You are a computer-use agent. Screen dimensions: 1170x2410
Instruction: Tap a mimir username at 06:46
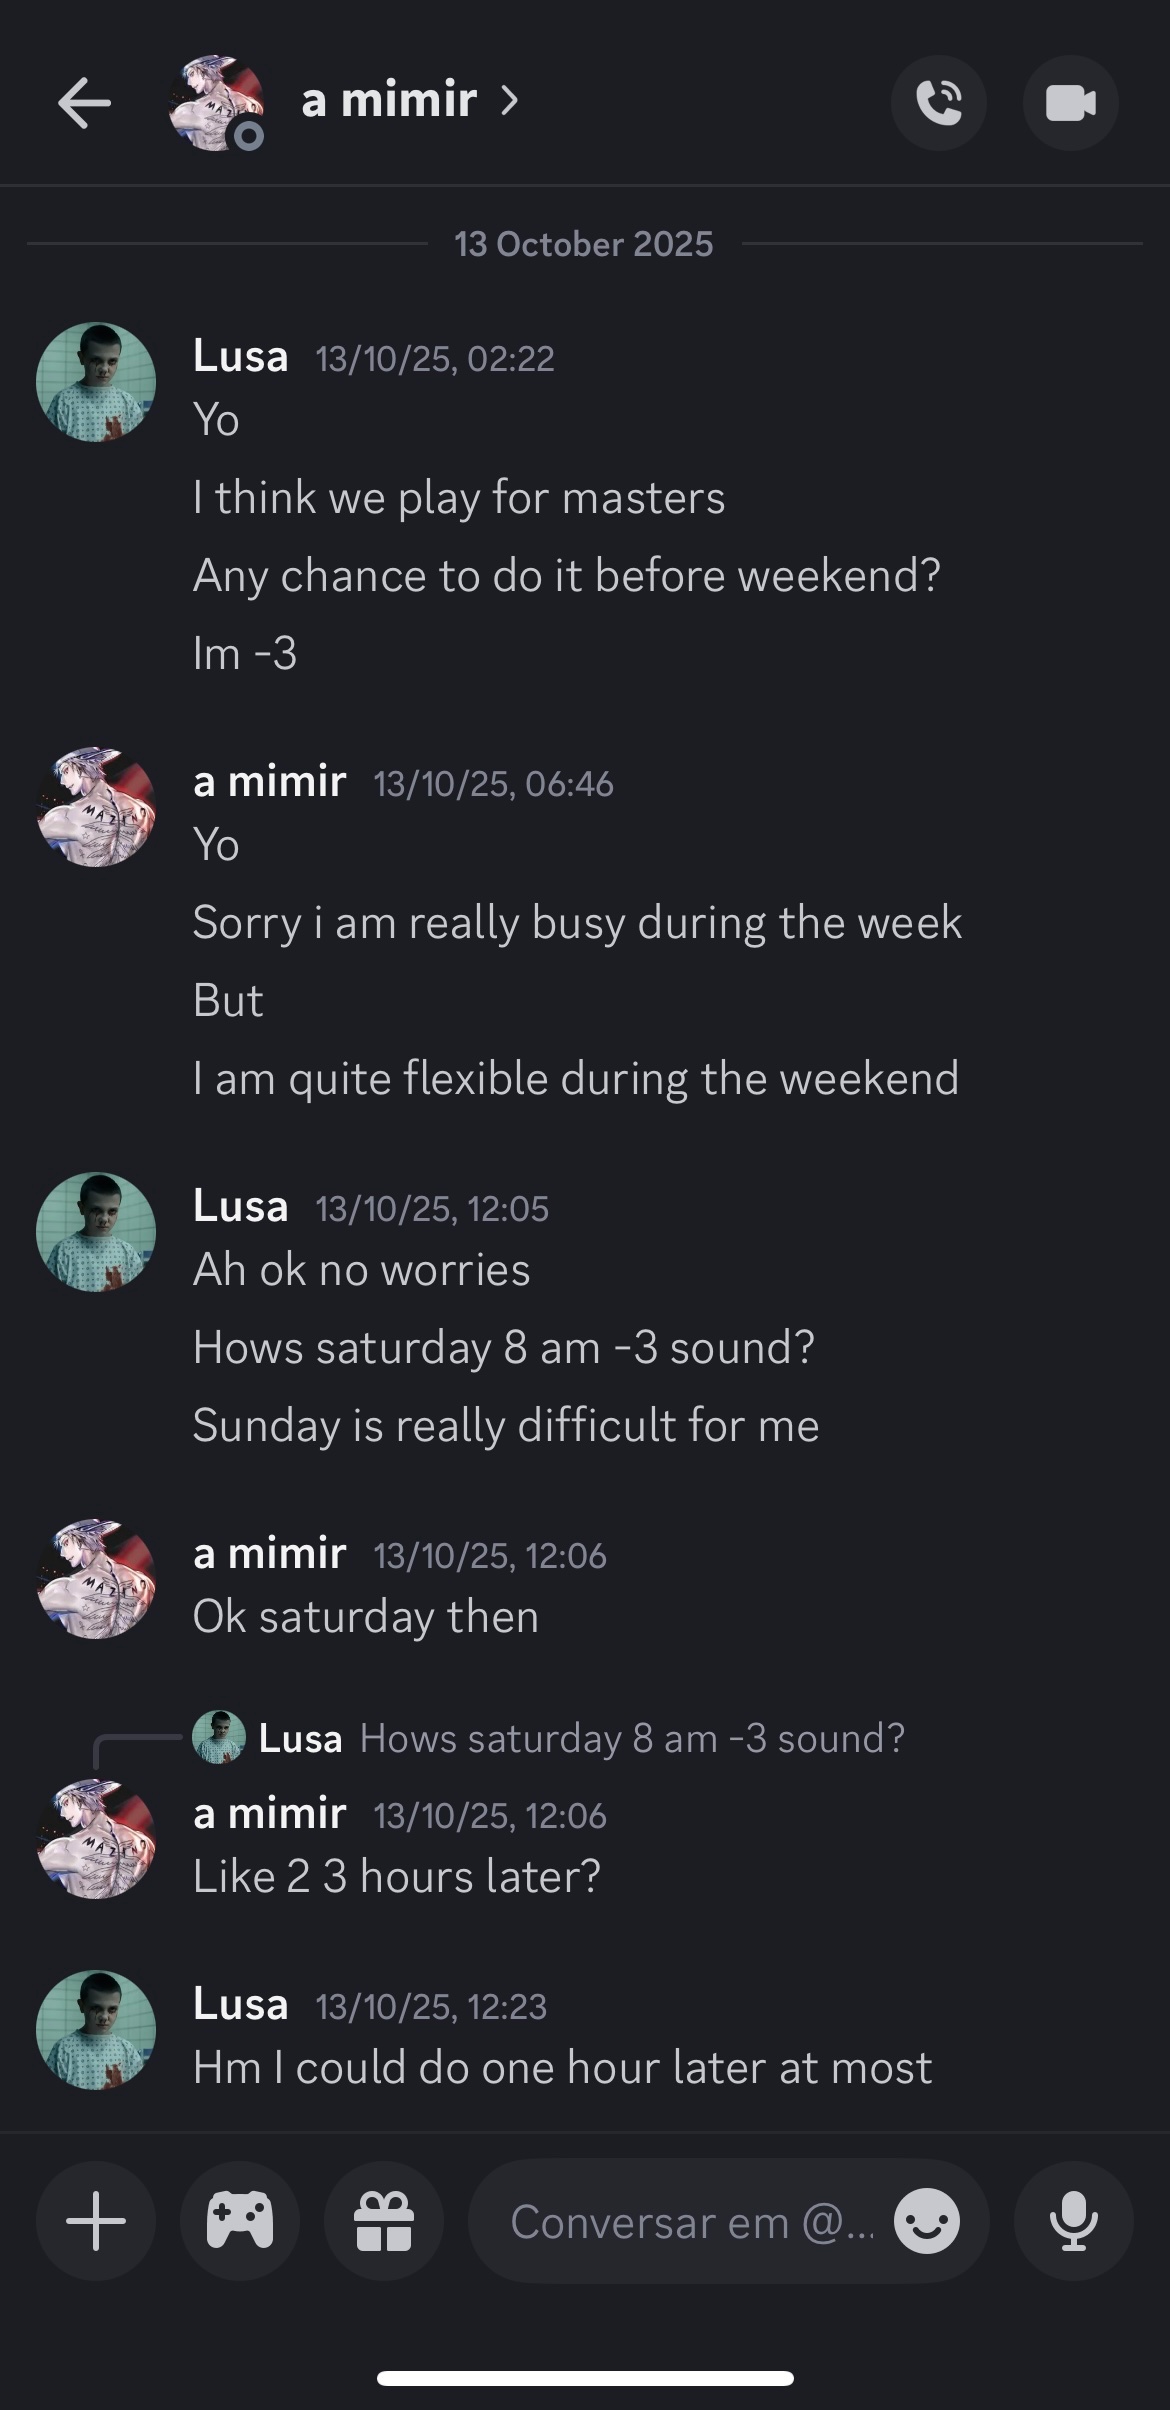[270, 781]
